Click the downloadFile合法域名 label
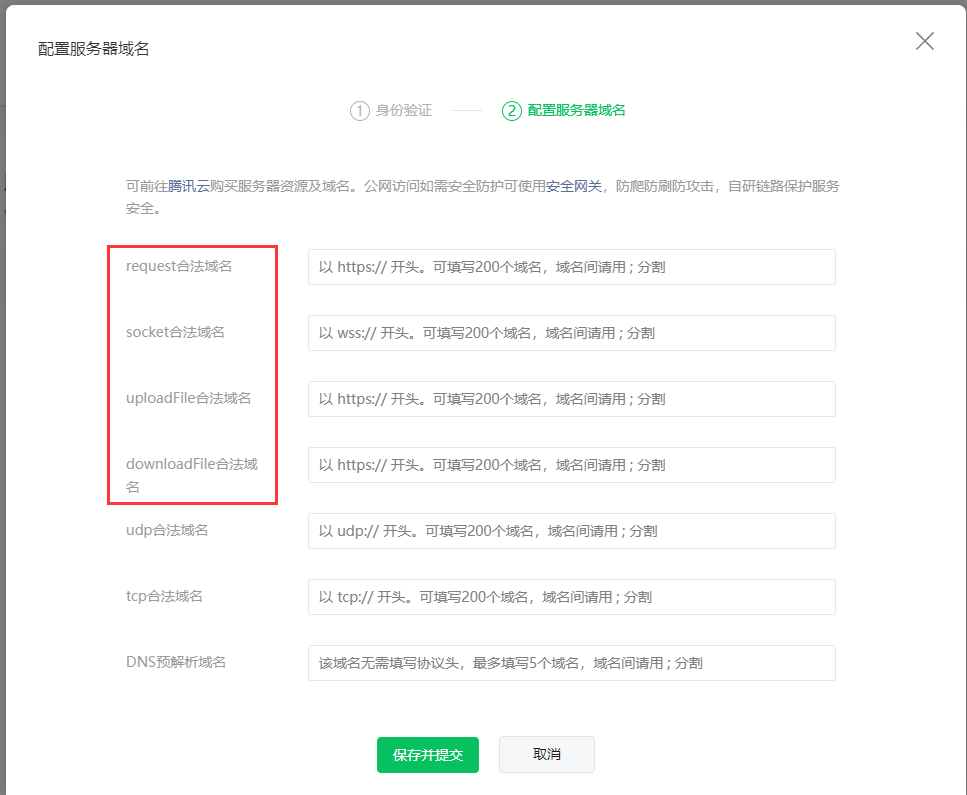This screenshot has width=967, height=795. tap(192, 475)
